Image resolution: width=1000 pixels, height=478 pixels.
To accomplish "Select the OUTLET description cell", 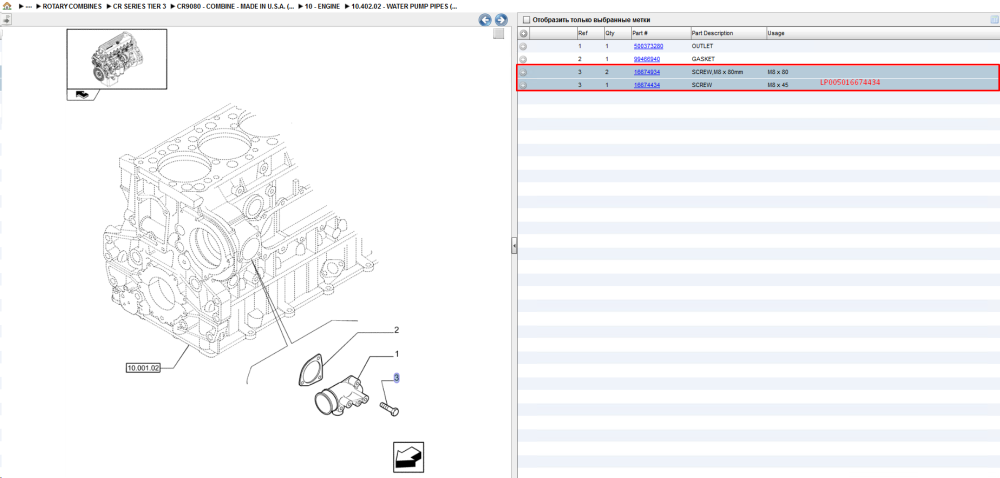I will click(702, 47).
